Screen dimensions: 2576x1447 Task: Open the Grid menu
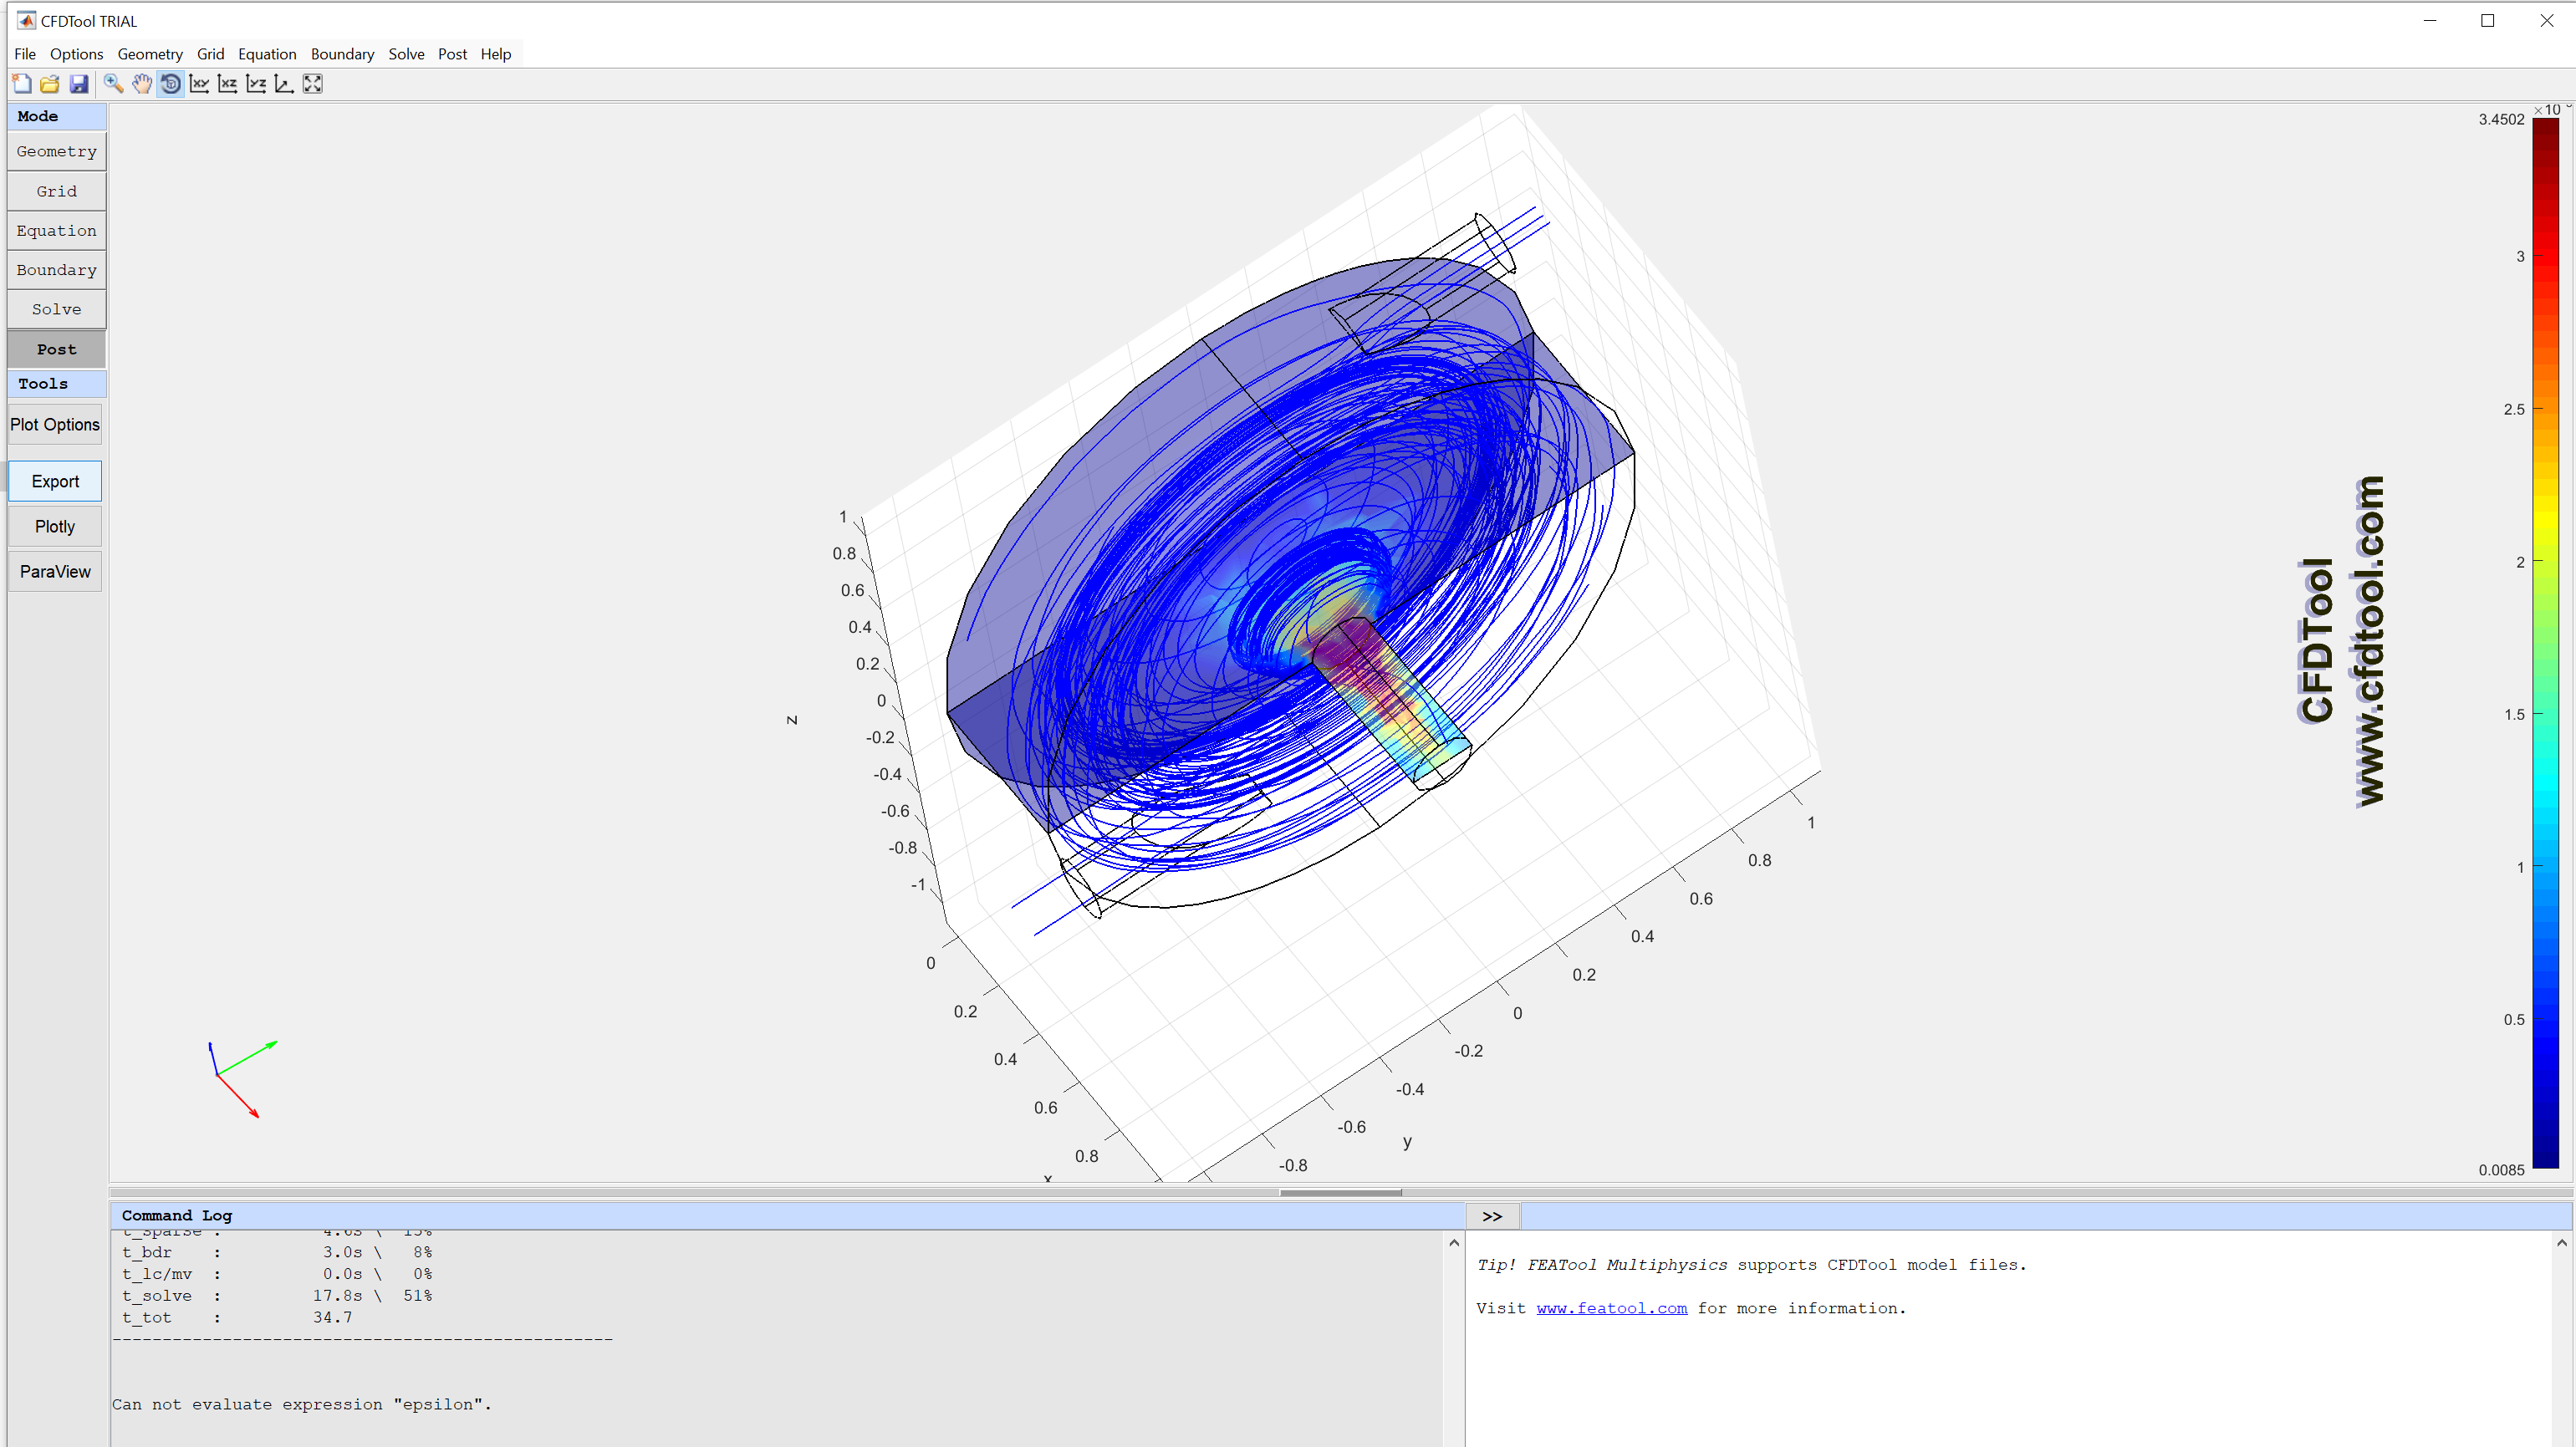coord(210,54)
